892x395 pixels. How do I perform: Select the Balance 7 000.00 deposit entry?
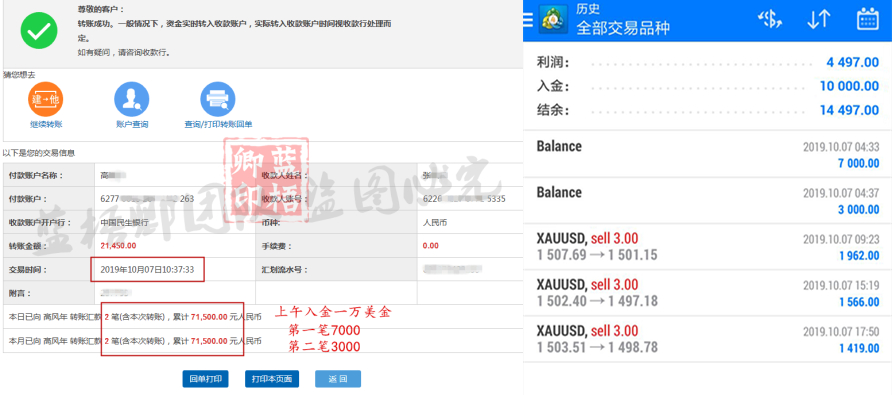[x=708, y=154]
